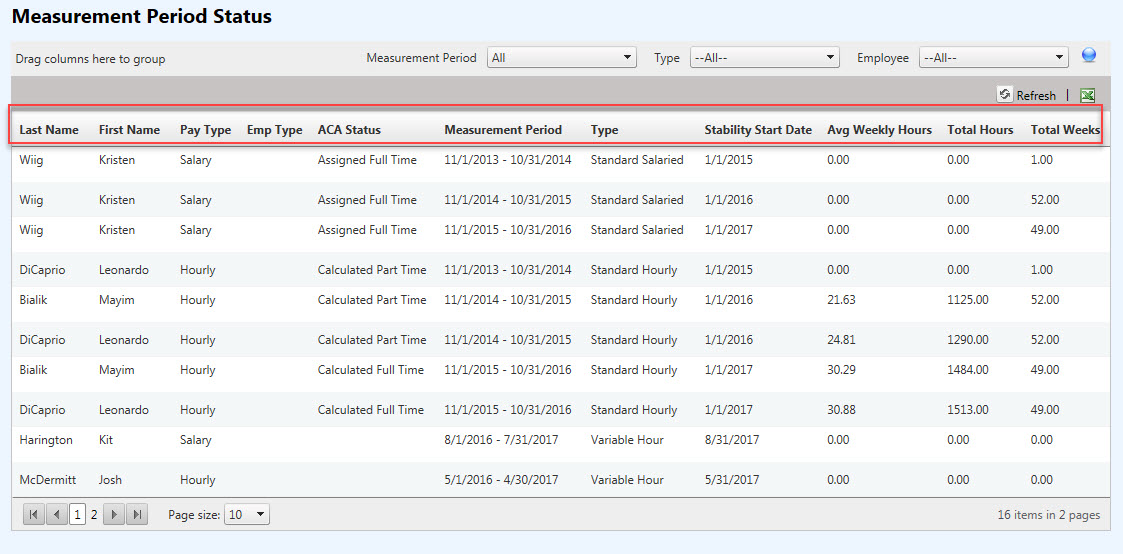This screenshot has width=1123, height=554.
Task: Select page 1 in the pager
Action: click(x=78, y=514)
